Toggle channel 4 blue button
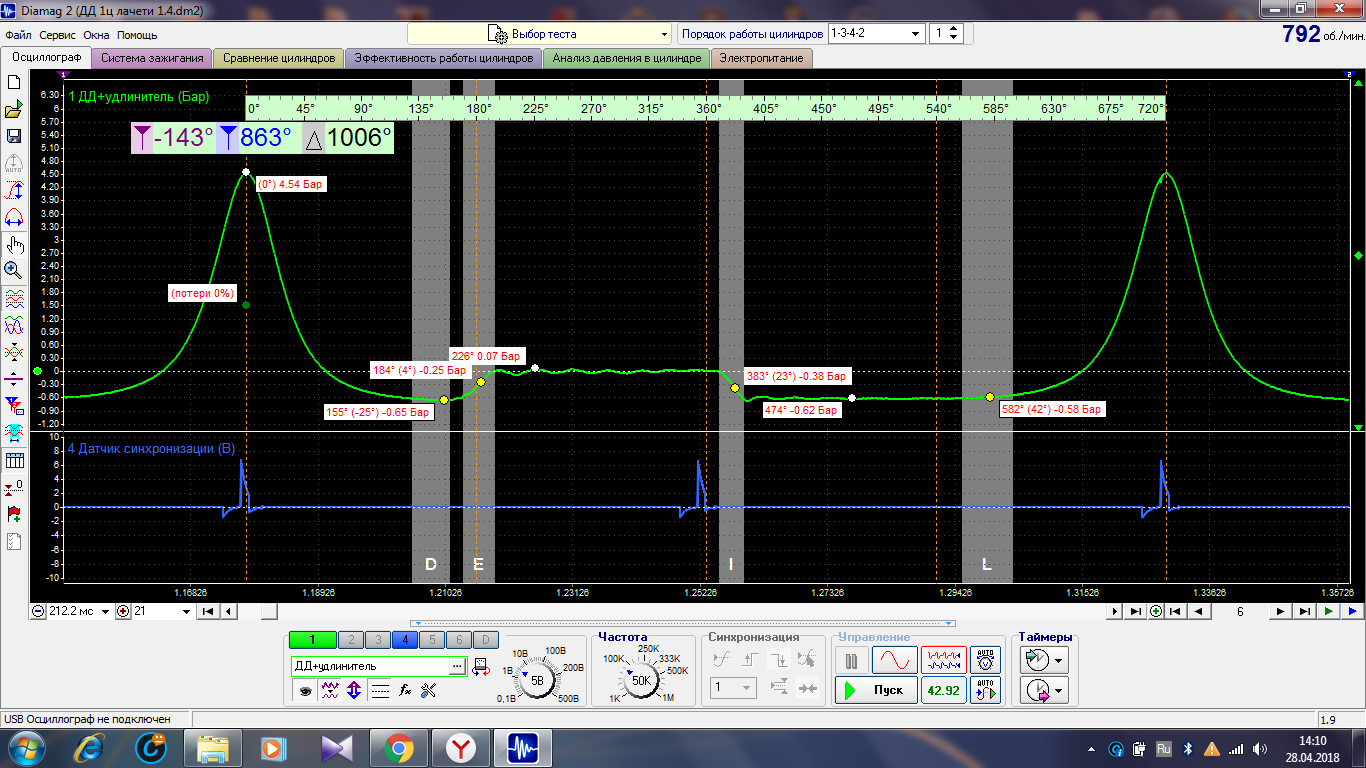This screenshot has height=768, width=1366. point(404,640)
